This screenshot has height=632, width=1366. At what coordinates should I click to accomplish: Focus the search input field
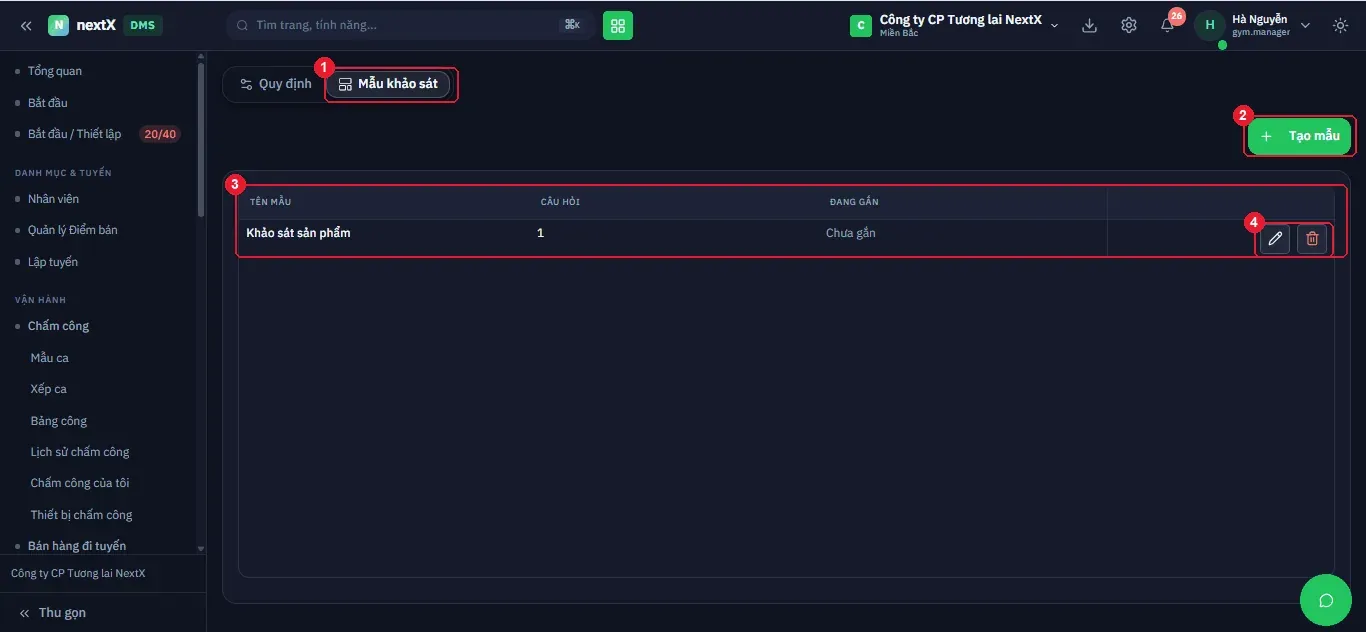(x=410, y=25)
